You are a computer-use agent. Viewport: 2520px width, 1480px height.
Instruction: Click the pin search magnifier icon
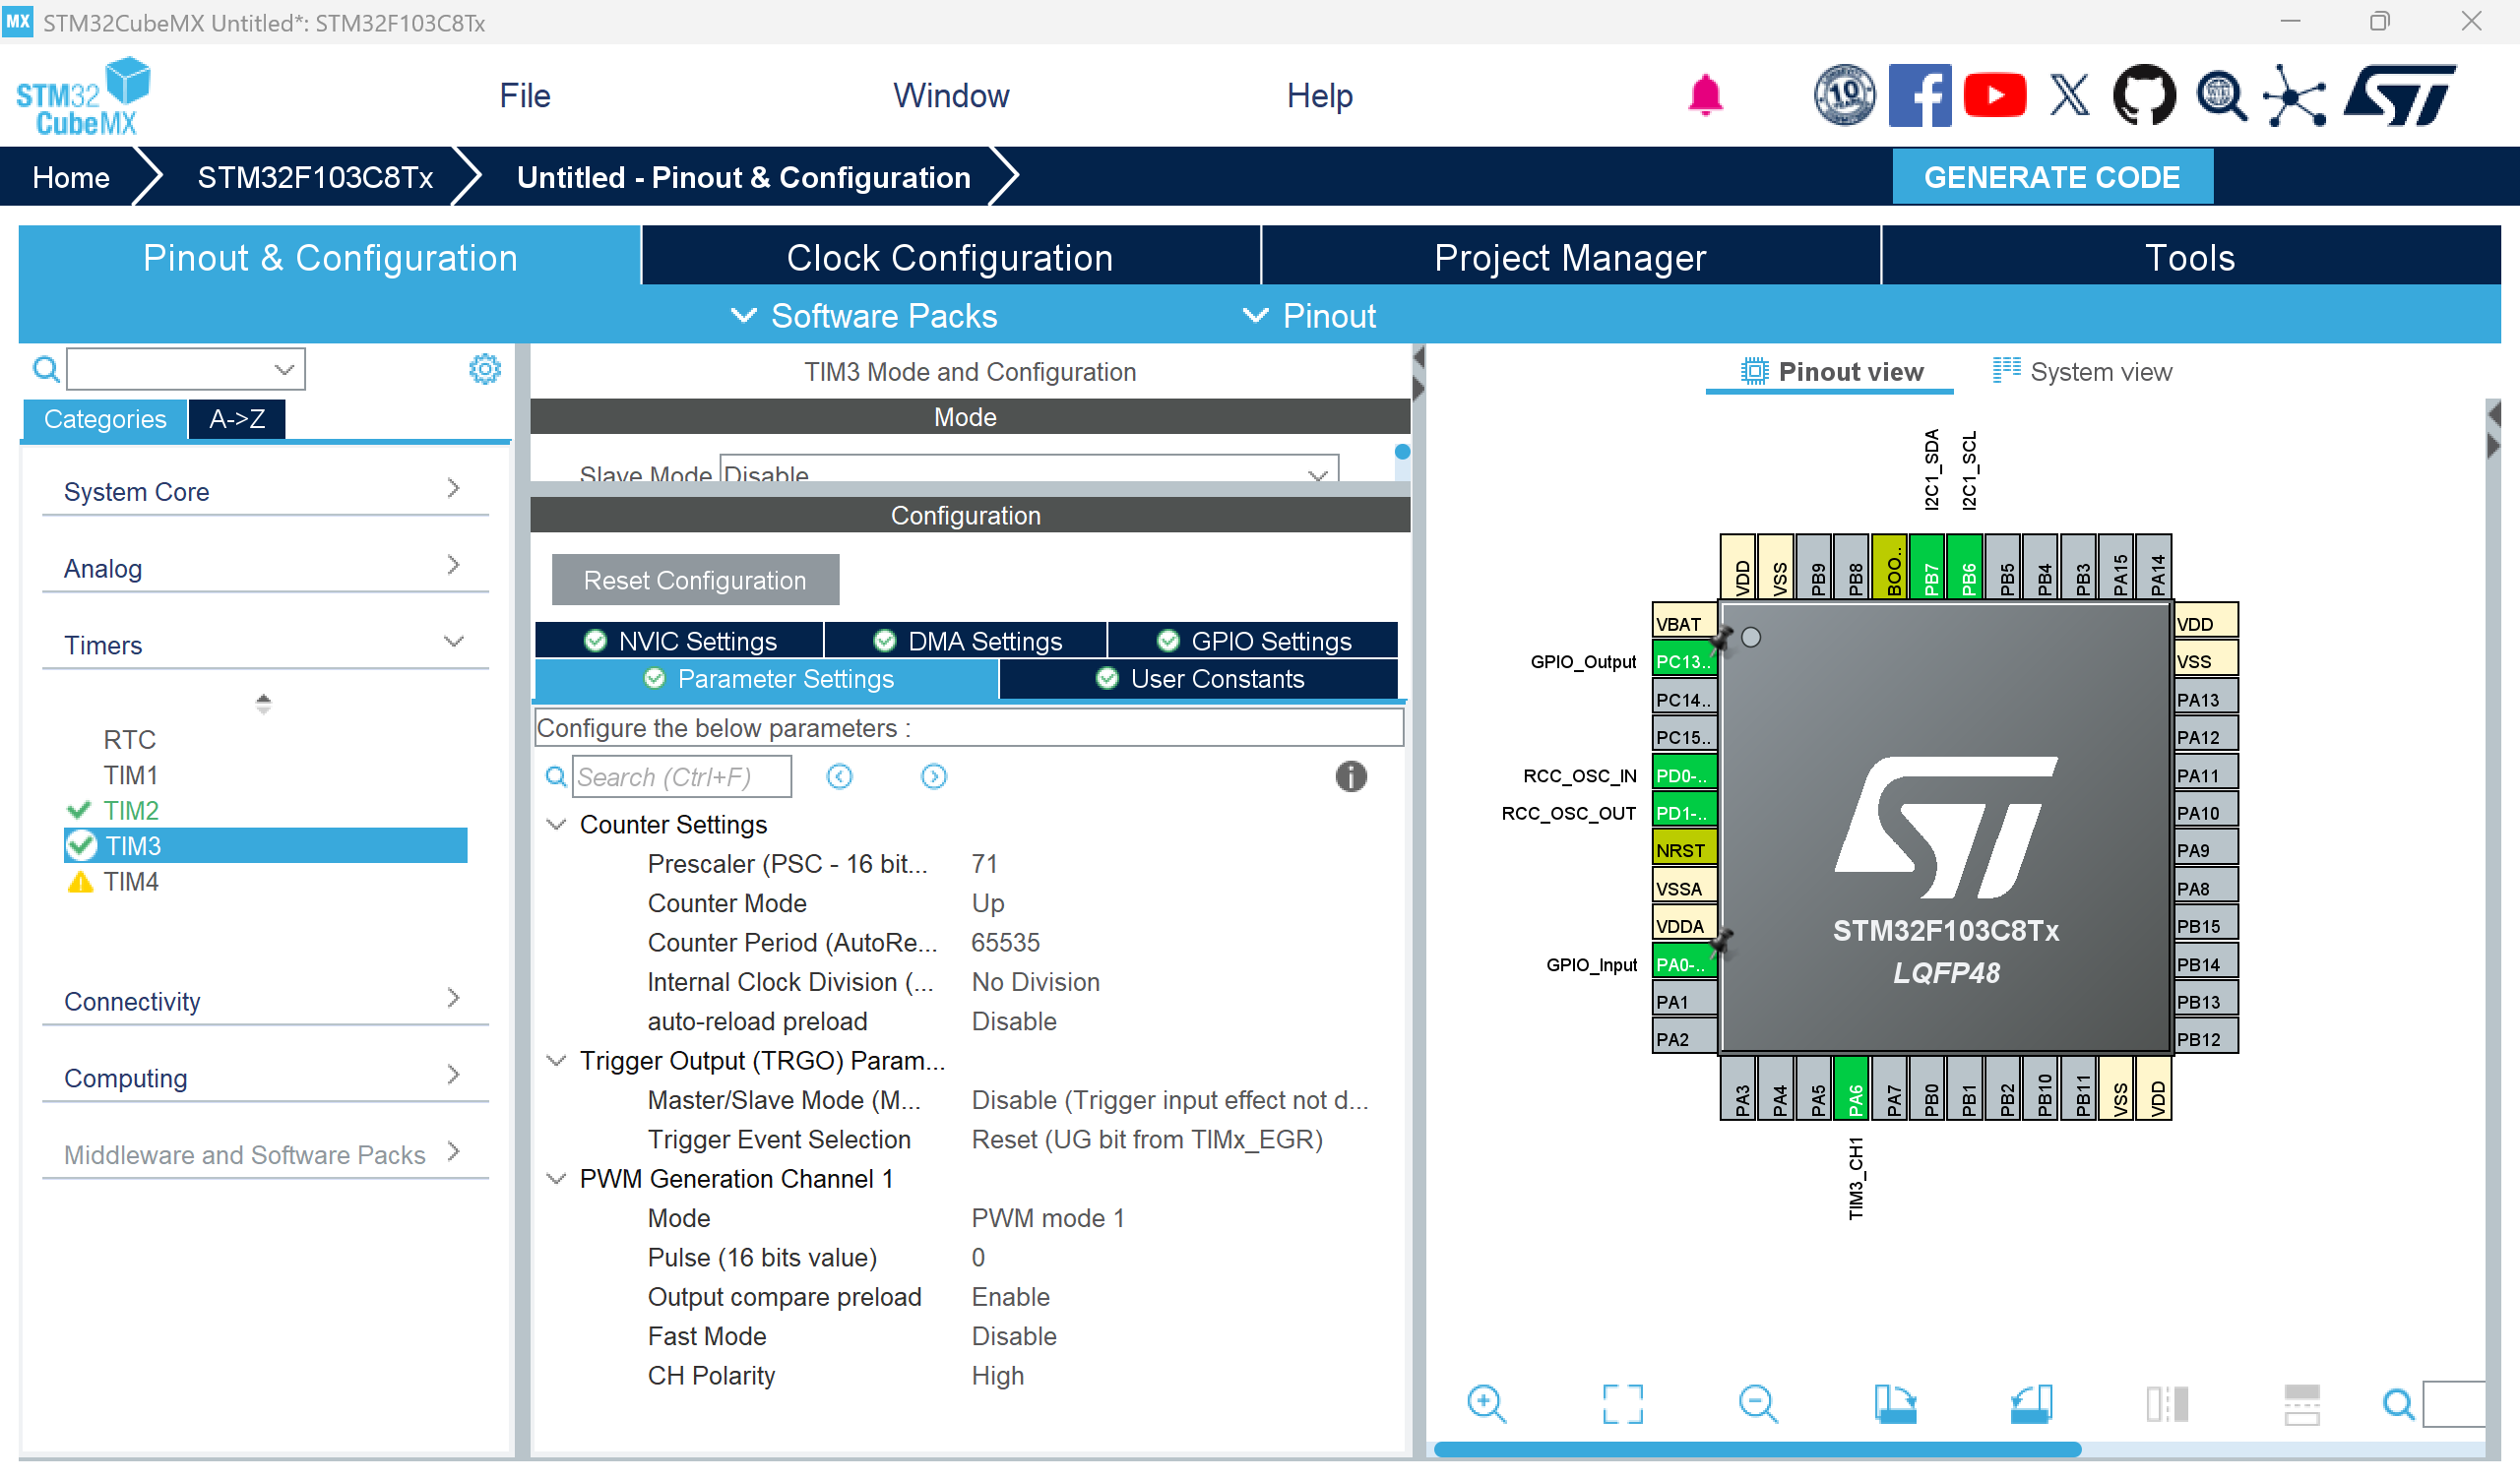[2399, 1405]
